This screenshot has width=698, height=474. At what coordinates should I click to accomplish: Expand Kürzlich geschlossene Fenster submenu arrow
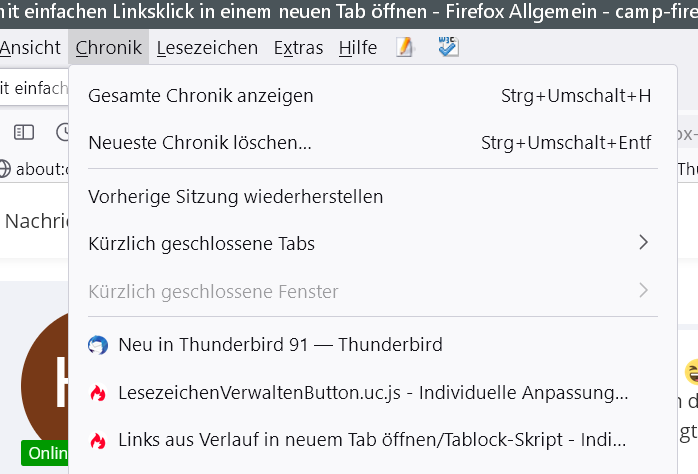coord(643,291)
